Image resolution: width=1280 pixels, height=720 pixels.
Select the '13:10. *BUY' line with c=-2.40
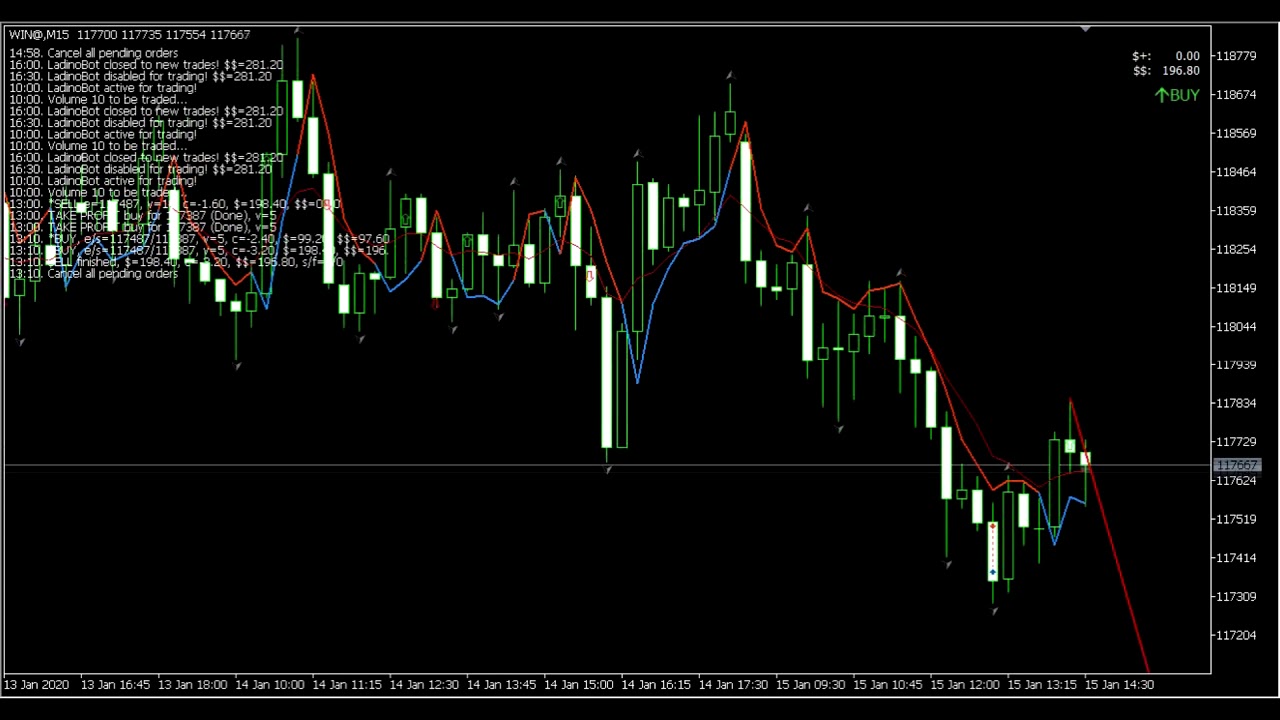(199, 239)
